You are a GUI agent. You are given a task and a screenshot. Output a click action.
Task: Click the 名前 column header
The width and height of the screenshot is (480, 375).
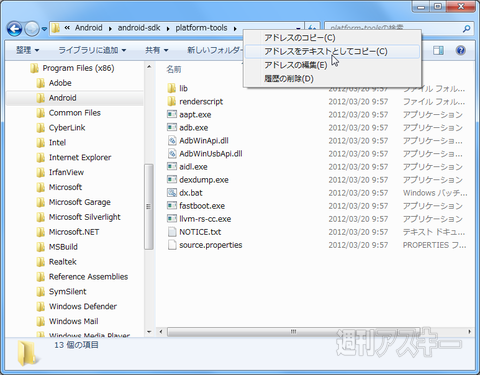coord(174,69)
